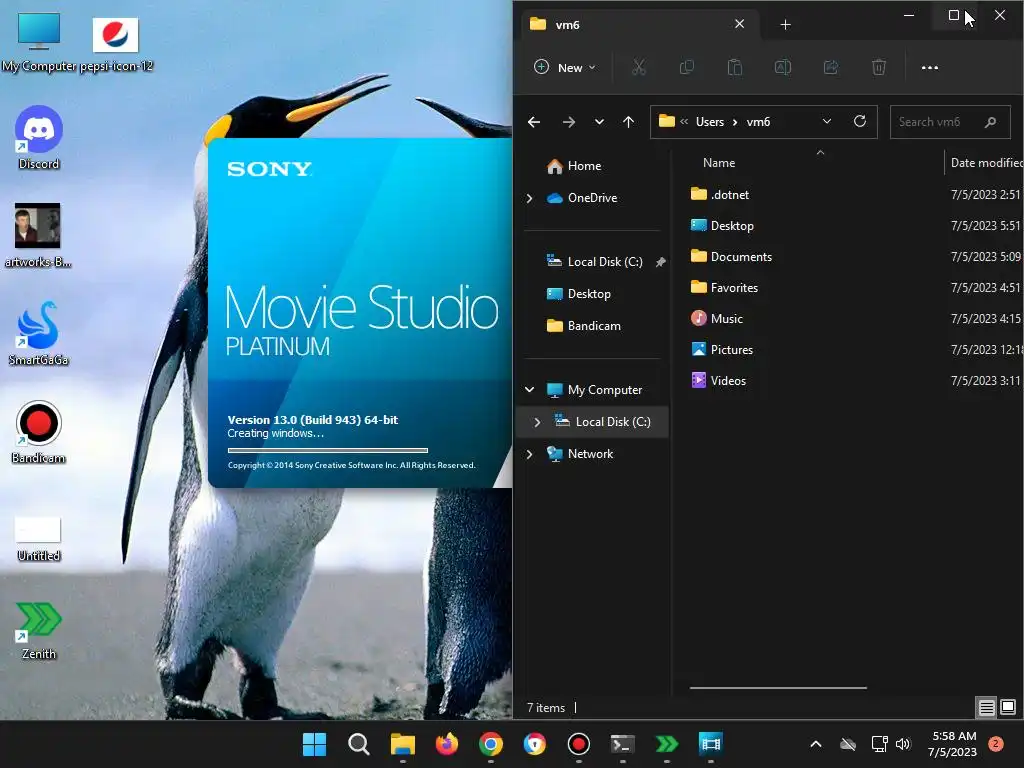Open address bar history dropdown chevron
The width and height of the screenshot is (1024, 768).
[826, 121]
